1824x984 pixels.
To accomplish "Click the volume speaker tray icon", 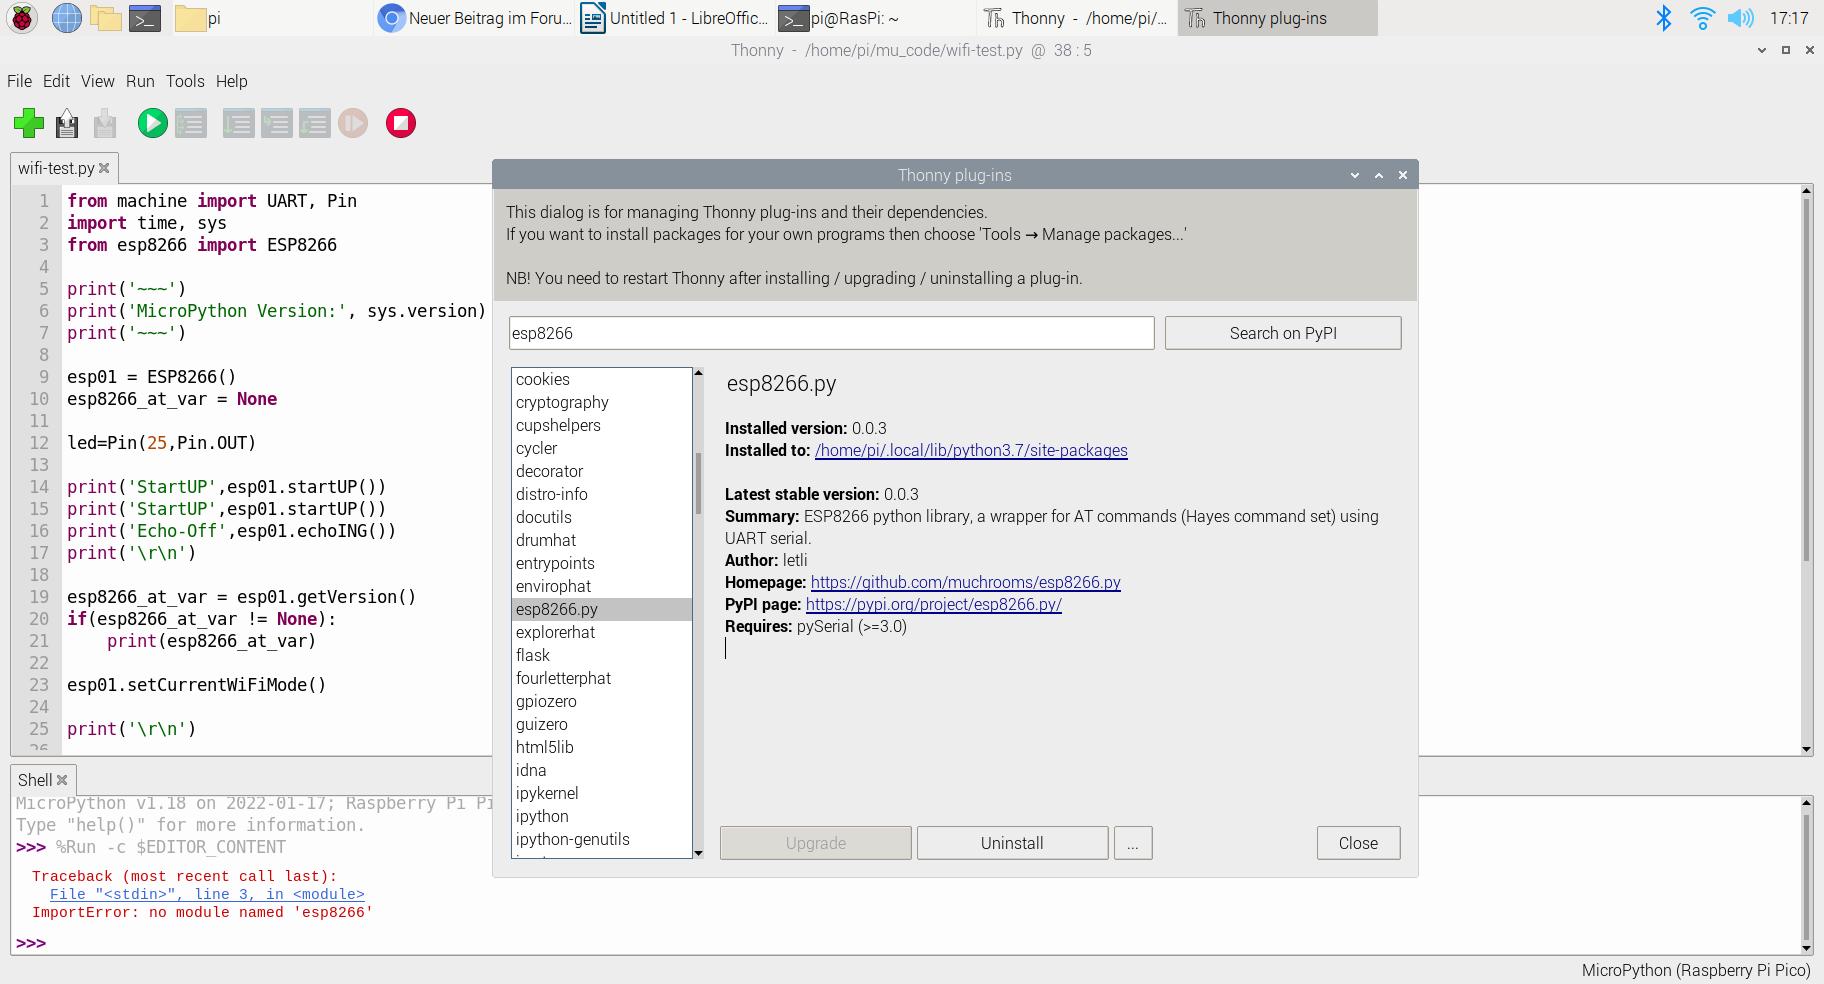I will [1741, 18].
